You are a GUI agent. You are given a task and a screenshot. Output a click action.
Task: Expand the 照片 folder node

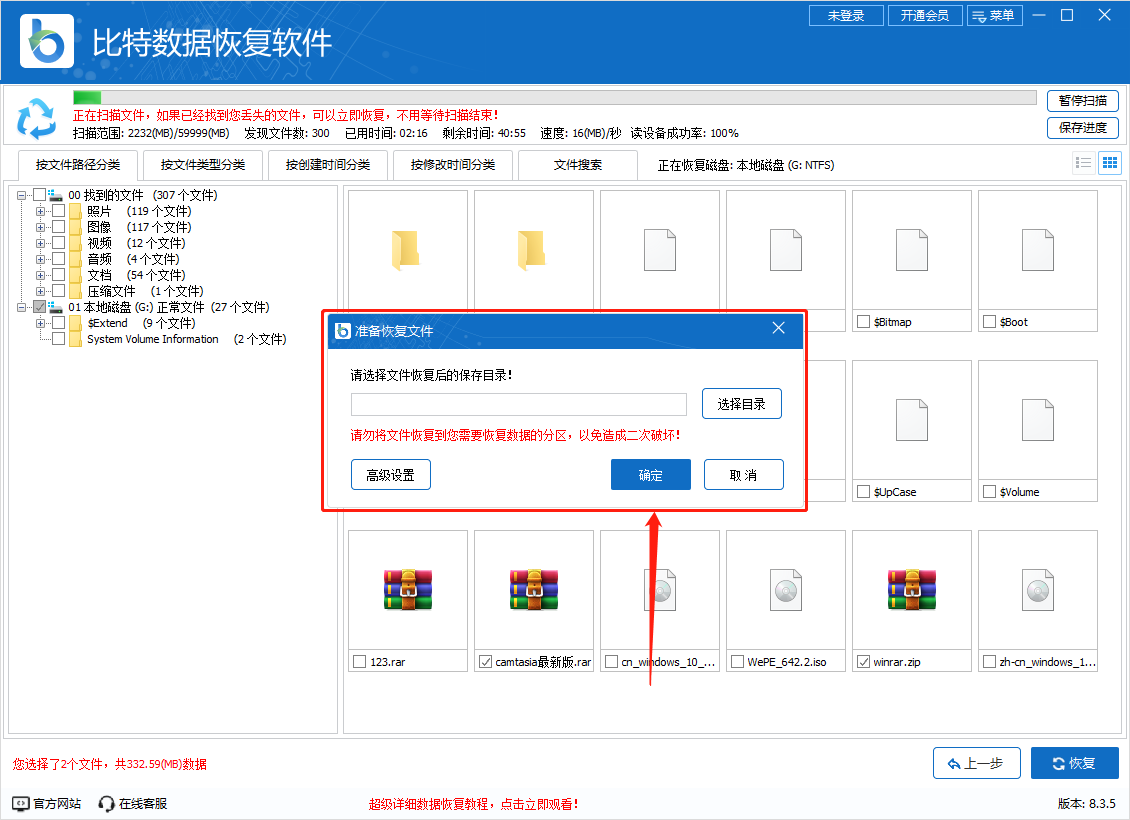point(40,212)
